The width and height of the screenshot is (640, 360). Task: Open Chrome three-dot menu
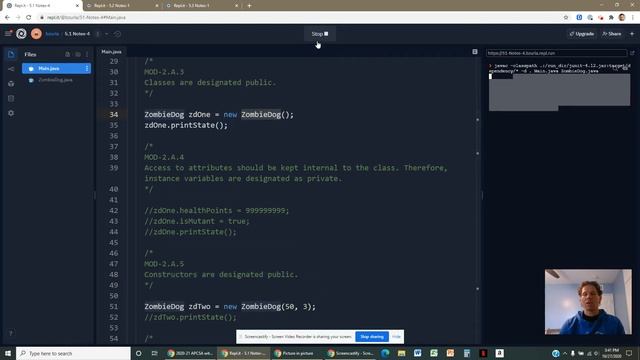[633, 18]
